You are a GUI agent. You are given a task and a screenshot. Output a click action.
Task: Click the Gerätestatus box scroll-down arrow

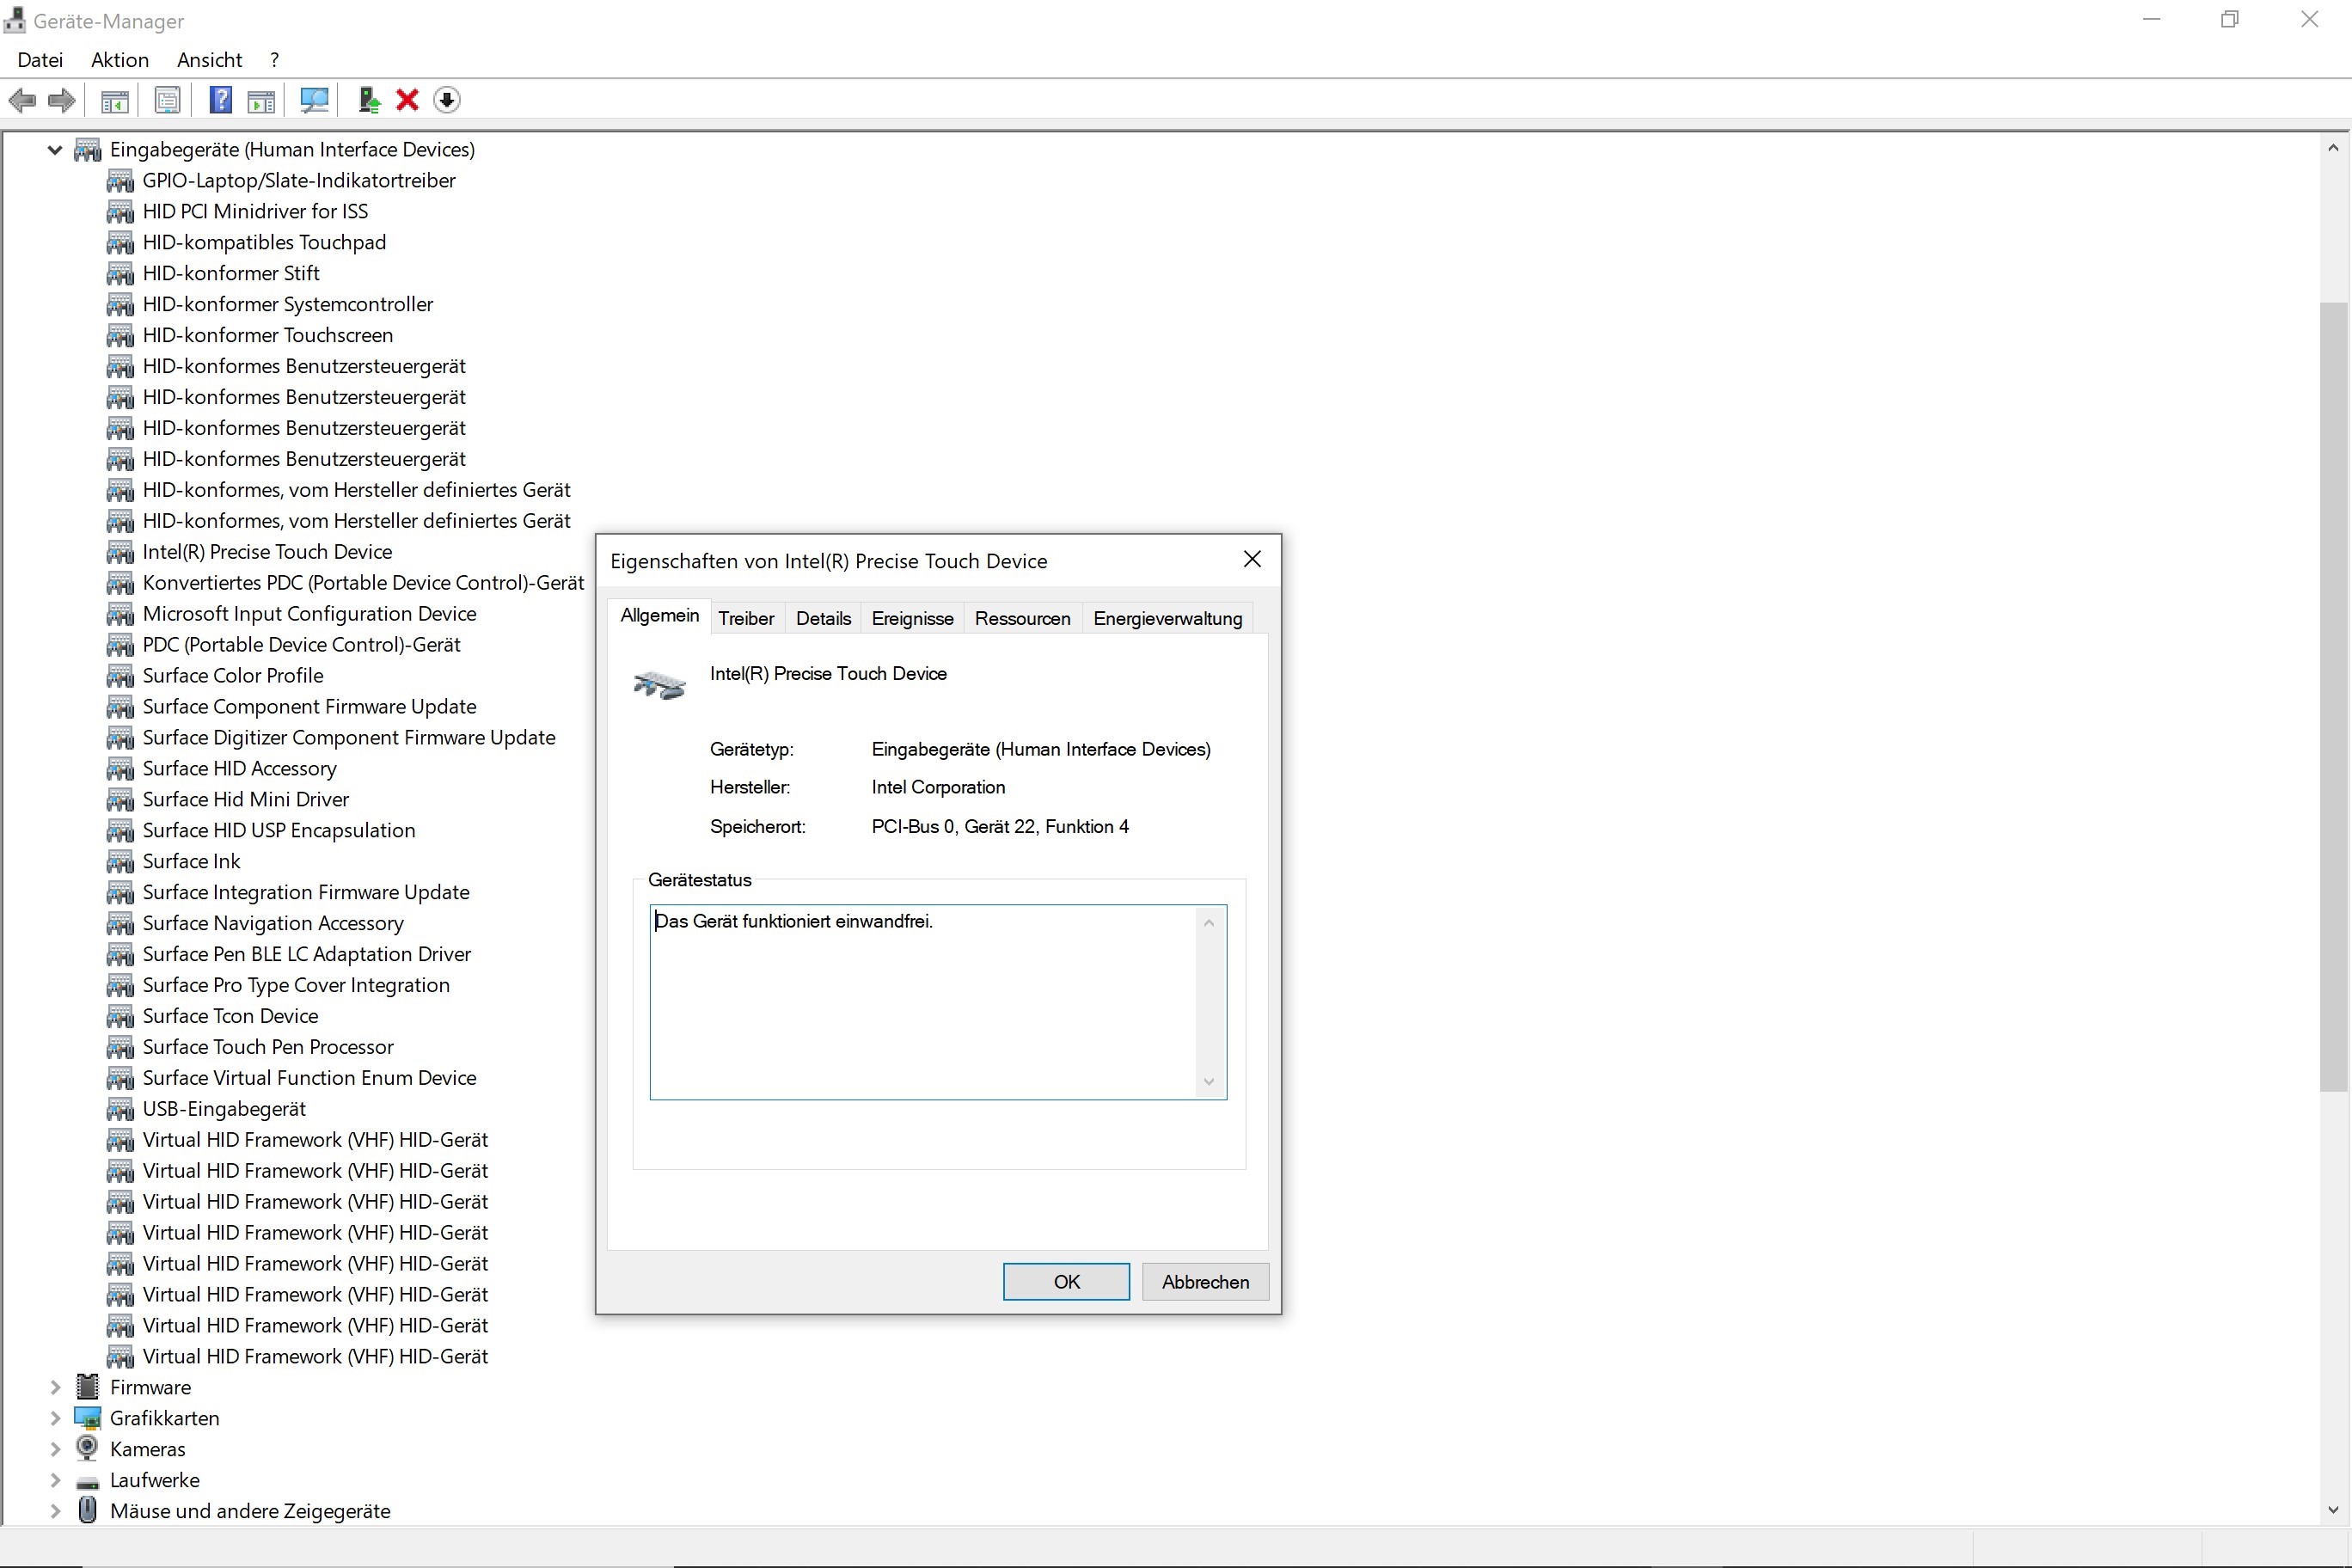(1209, 1081)
